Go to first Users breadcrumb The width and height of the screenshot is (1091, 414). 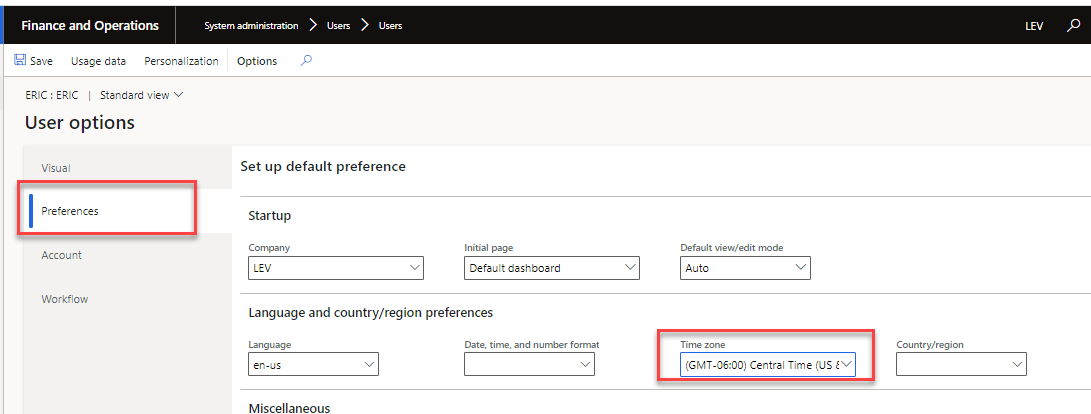338,26
